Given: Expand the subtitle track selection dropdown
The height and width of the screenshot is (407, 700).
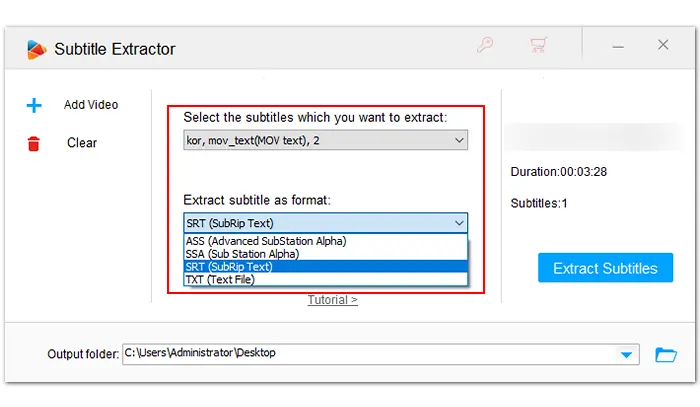Looking at the screenshot, I should (458, 142).
